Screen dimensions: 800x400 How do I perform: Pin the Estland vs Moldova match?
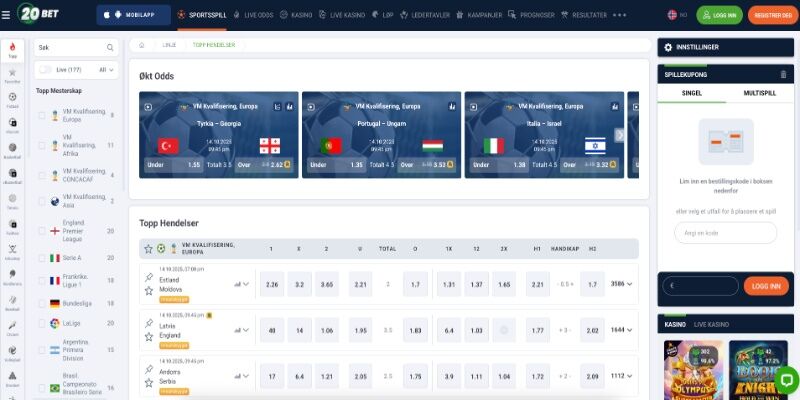pyautogui.click(x=149, y=277)
